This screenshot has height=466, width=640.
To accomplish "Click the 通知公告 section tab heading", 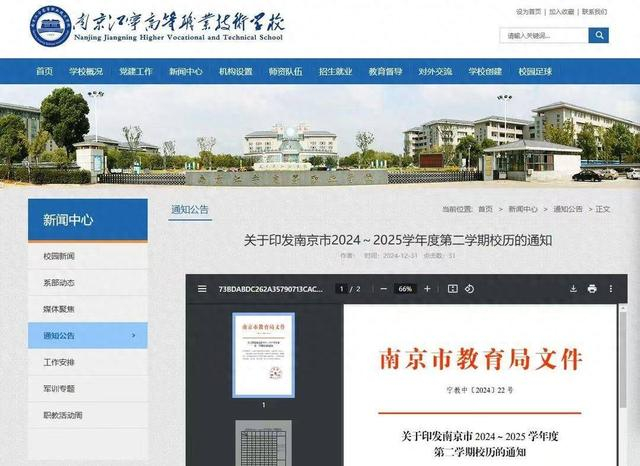I will pos(190,210).
